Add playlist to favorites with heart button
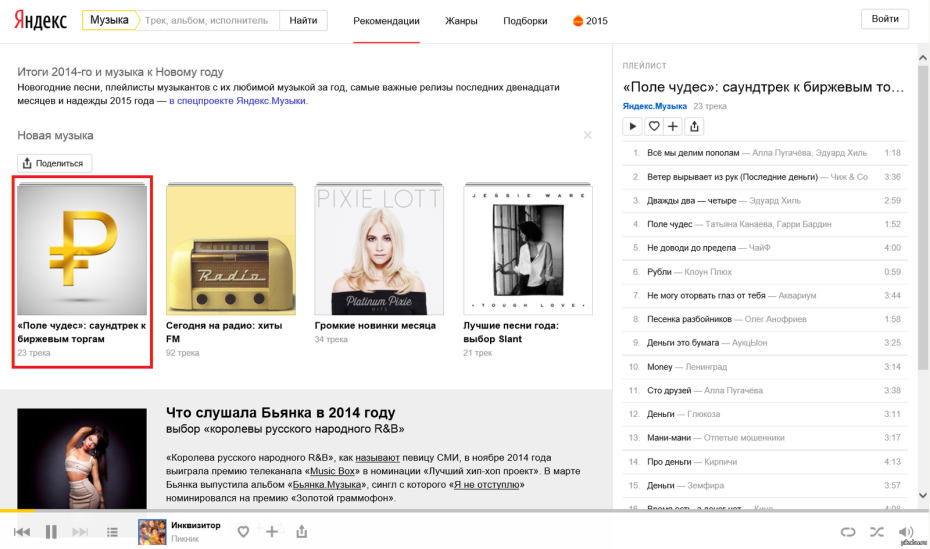930x549 pixels. click(x=654, y=126)
